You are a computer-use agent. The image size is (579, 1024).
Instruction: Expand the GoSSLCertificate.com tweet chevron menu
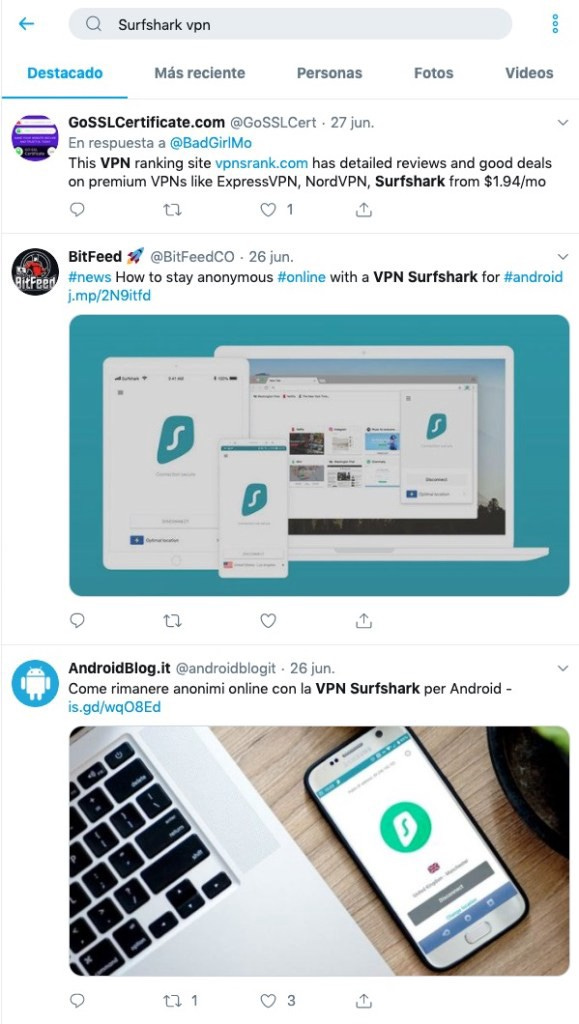563,122
